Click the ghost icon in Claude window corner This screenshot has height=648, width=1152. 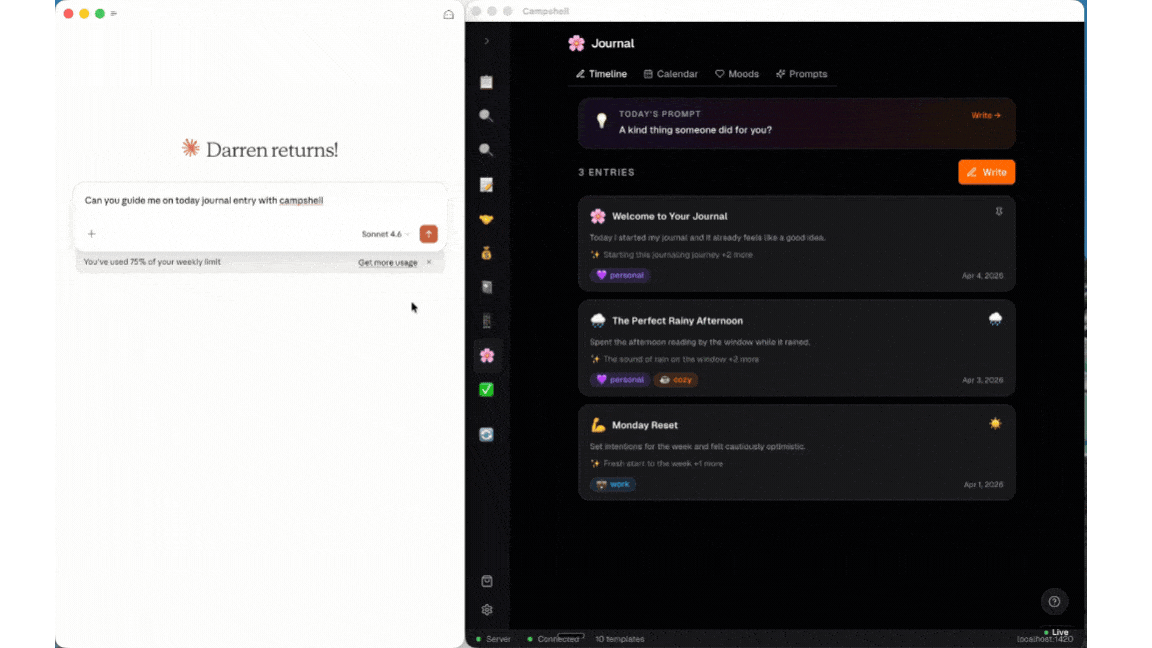click(x=448, y=15)
